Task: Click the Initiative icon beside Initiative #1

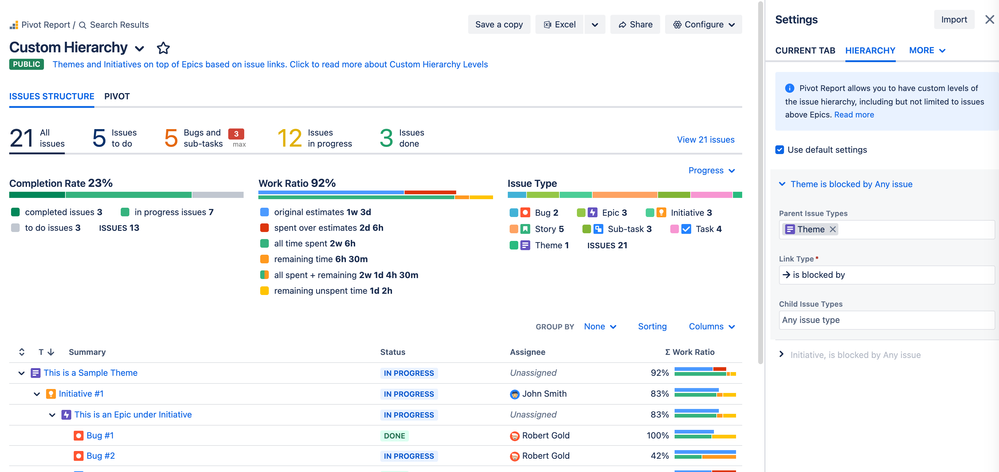Action: 51,394
